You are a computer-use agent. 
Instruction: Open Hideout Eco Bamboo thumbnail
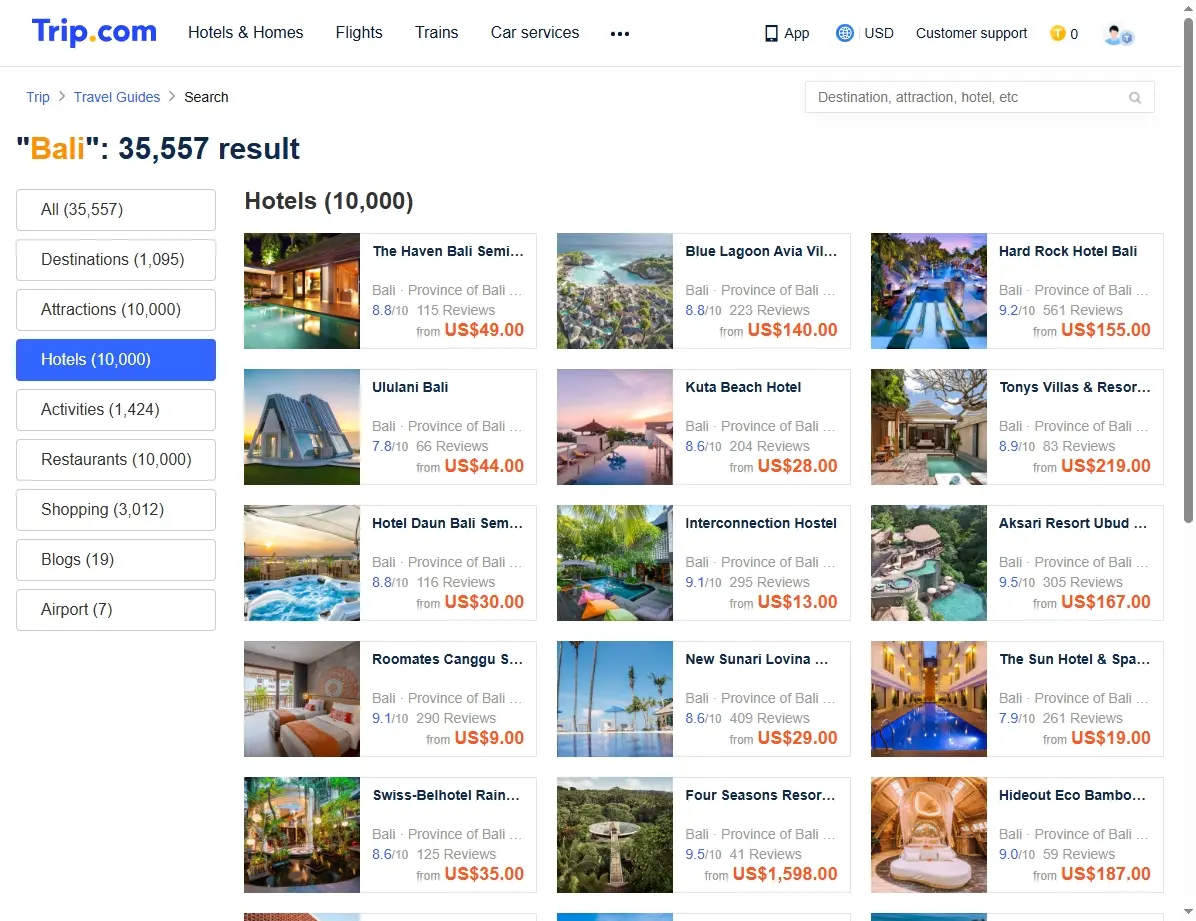(928, 835)
